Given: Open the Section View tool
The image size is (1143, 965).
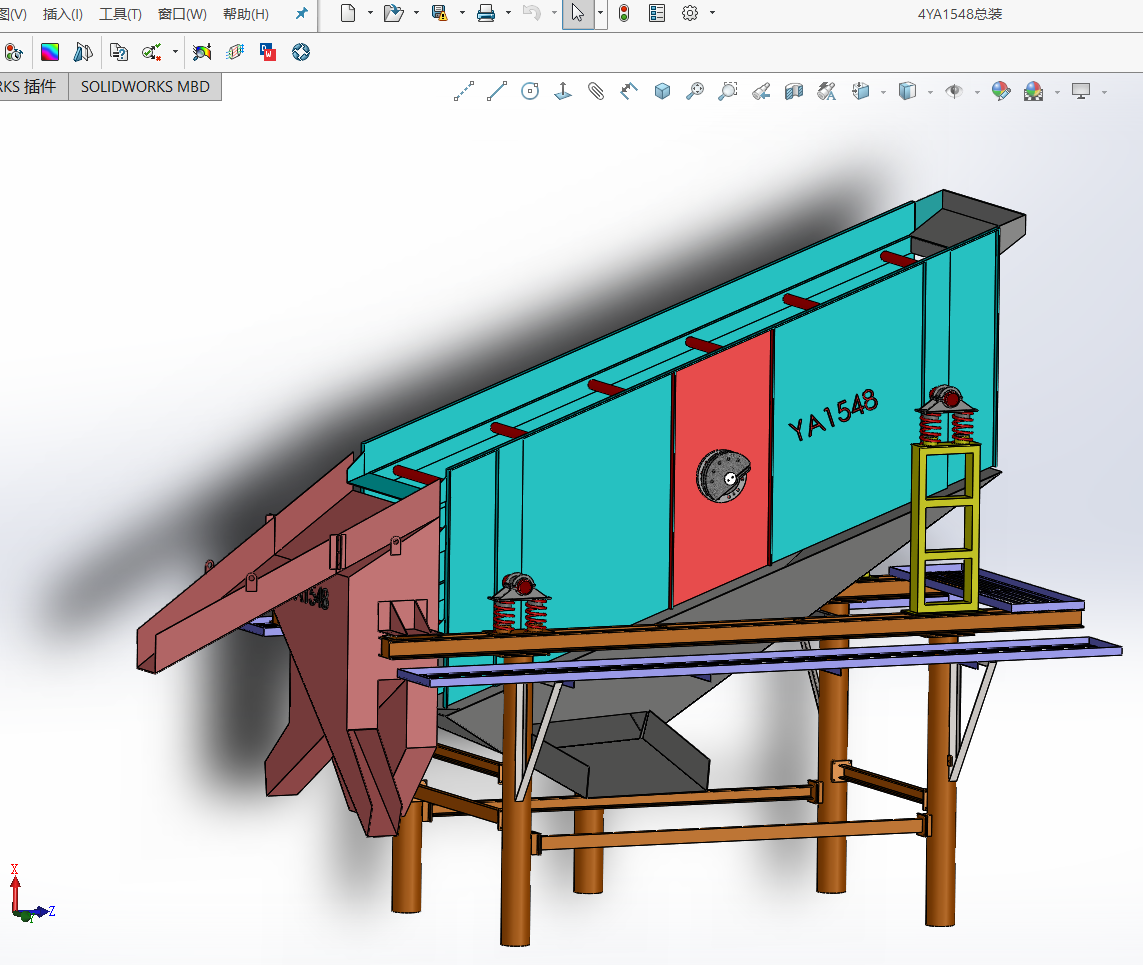Looking at the screenshot, I should [794, 92].
